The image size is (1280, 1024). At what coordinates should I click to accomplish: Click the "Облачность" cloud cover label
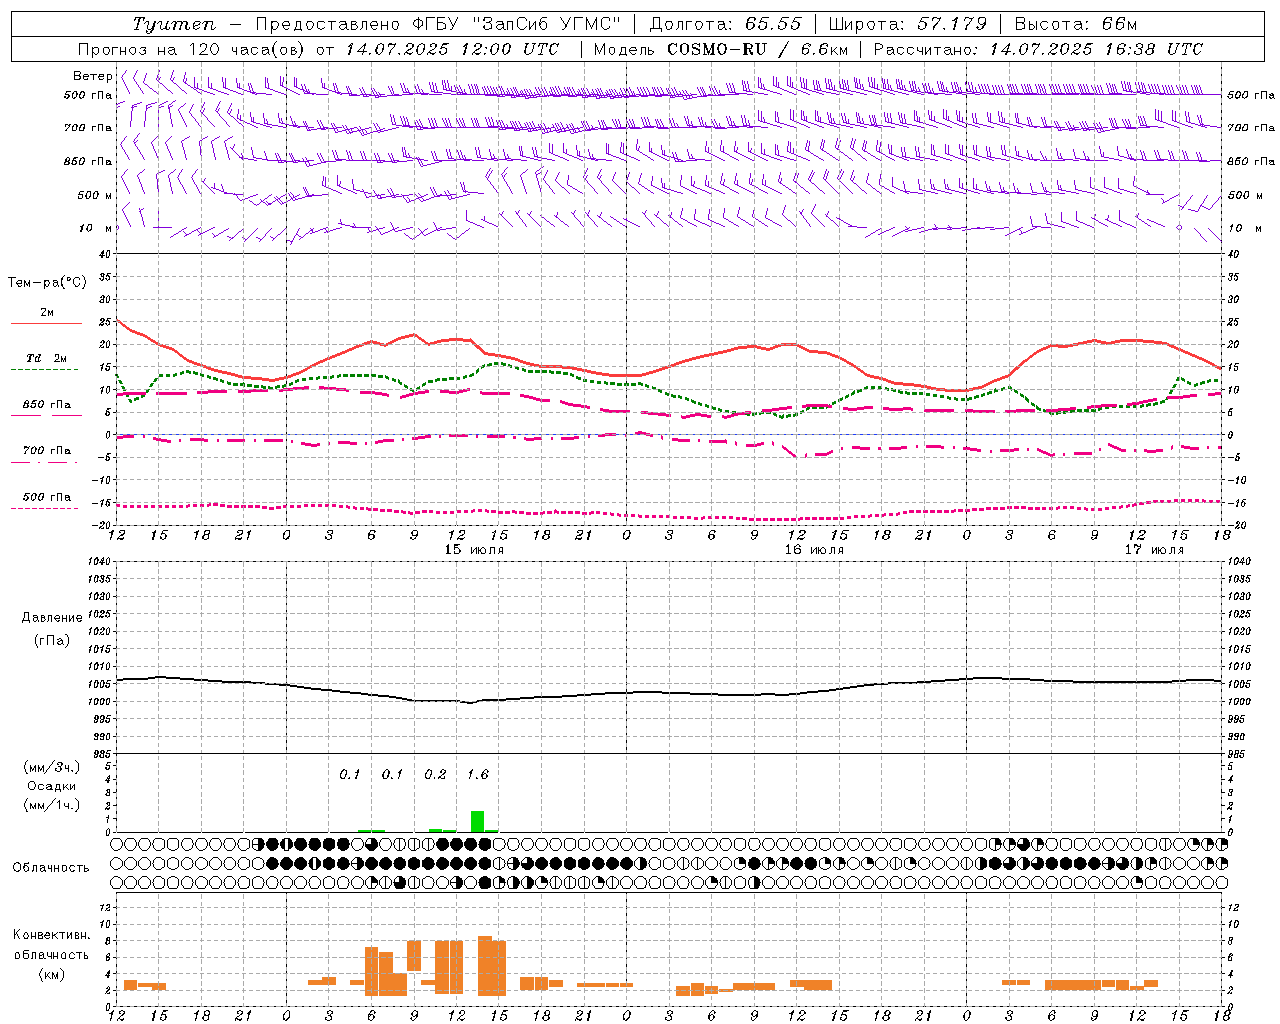[51, 867]
